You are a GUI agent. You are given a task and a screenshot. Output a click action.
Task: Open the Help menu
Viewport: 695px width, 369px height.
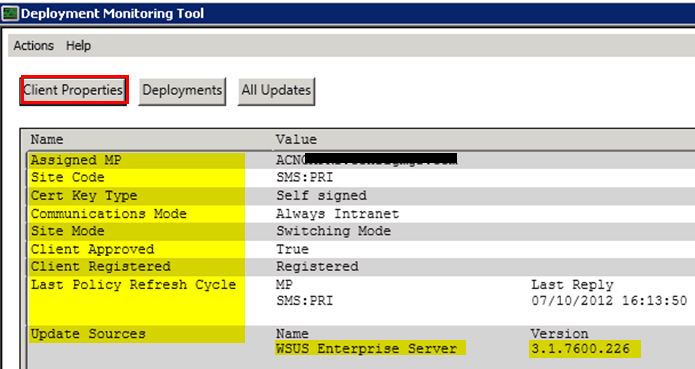pos(78,46)
